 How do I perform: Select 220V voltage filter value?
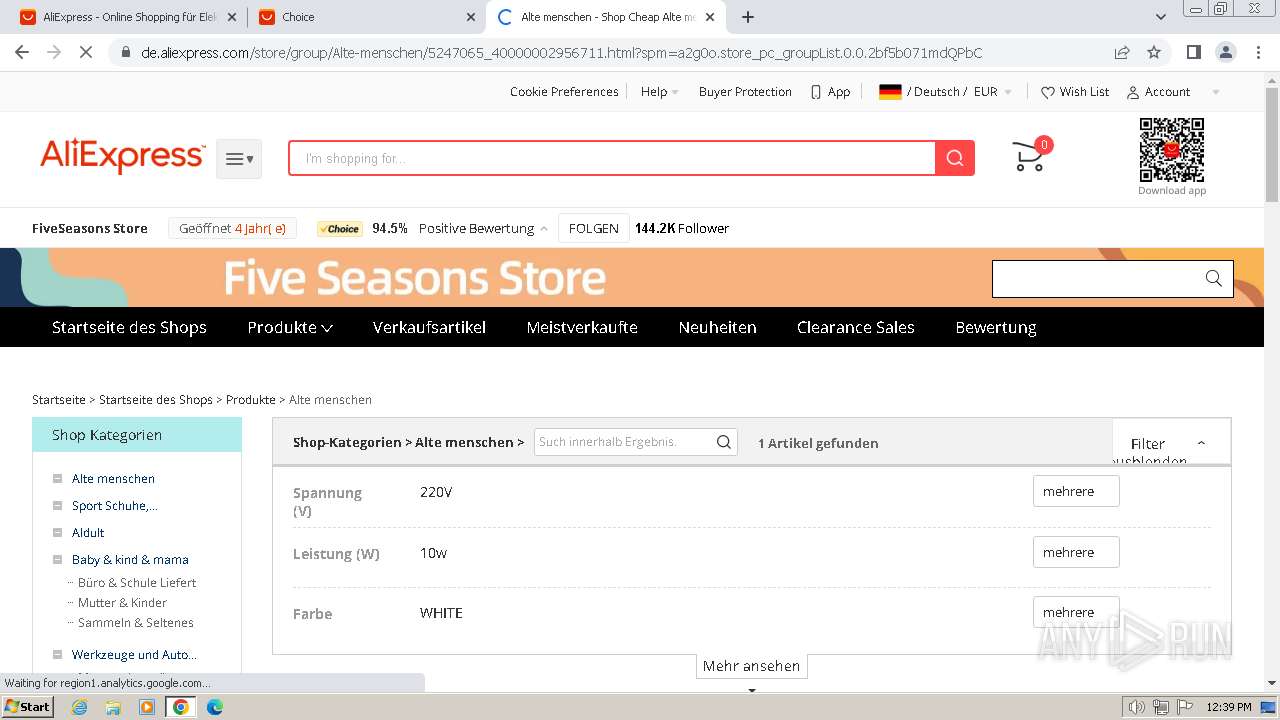[436, 492]
